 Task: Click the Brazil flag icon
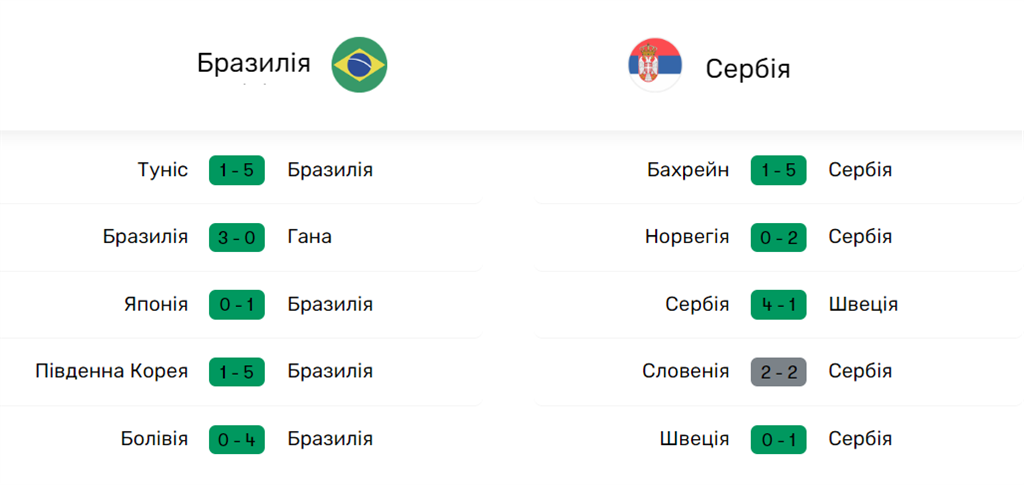click(x=359, y=65)
